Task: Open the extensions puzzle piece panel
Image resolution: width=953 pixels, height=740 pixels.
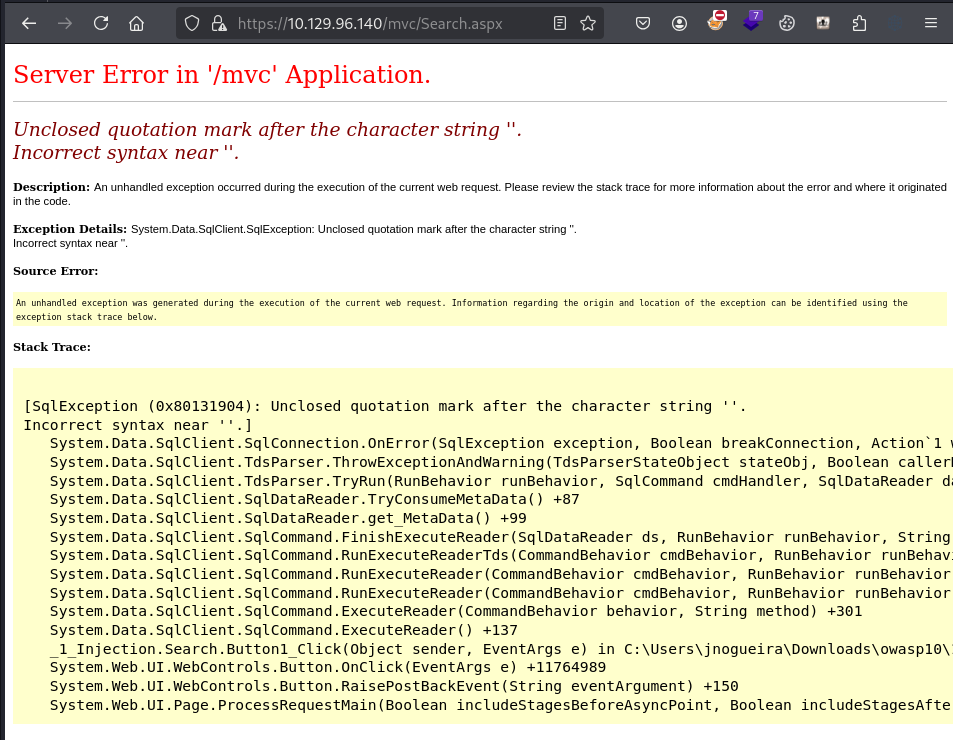Action: point(859,22)
